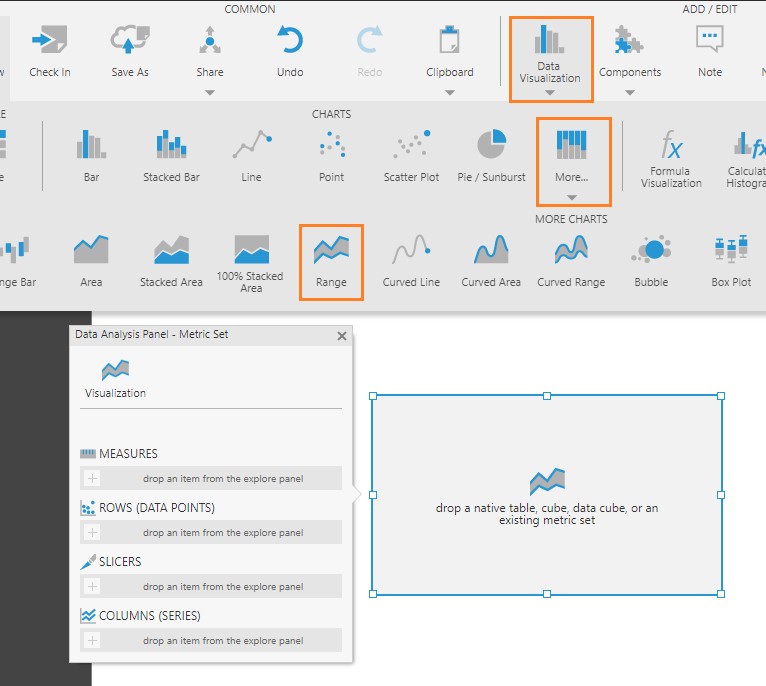The image size is (766, 686).
Task: Open the Data Visualization dropdown
Action: (x=550, y=93)
